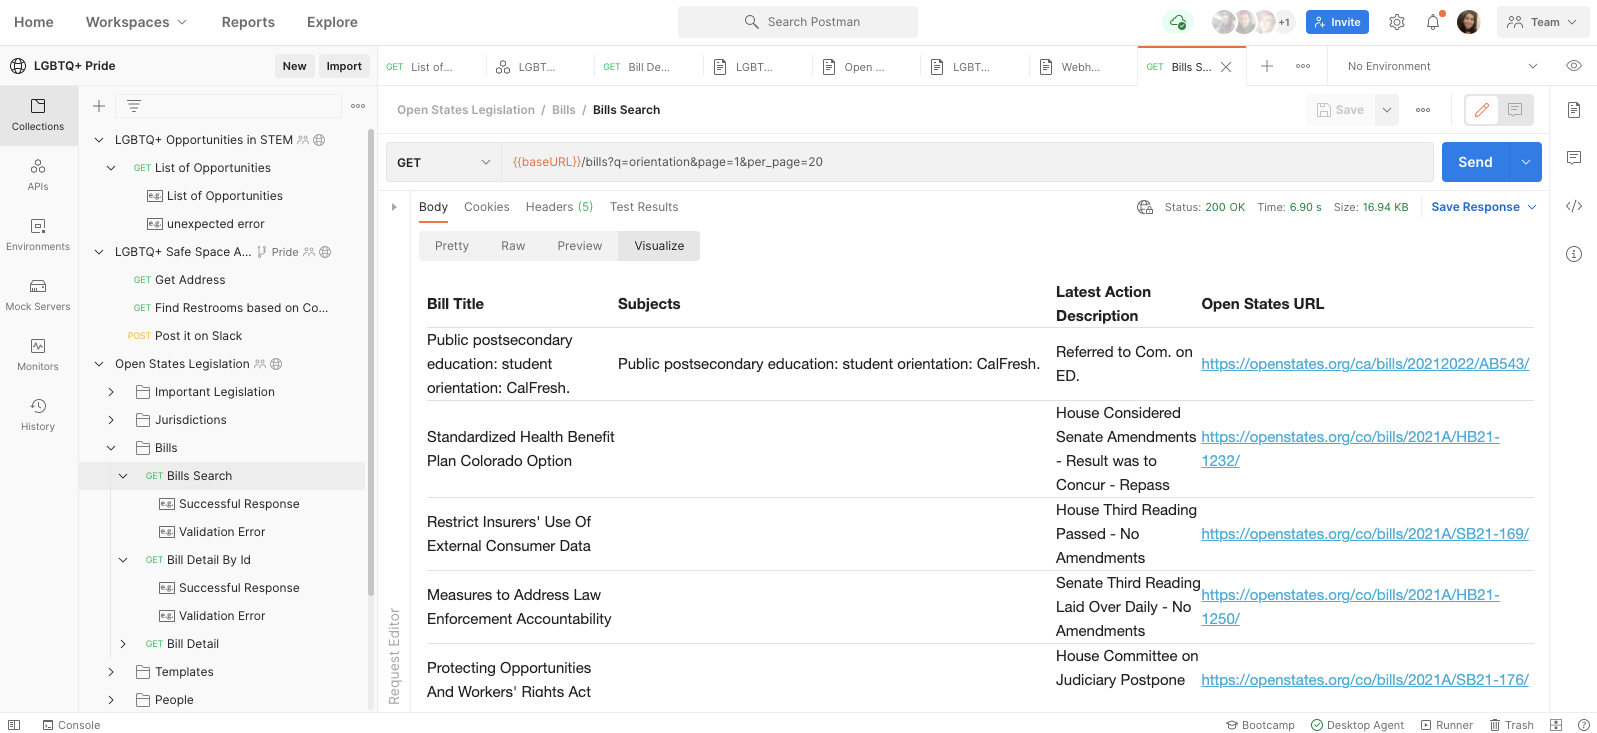Open request more actions ellipsis

[x=1423, y=110]
